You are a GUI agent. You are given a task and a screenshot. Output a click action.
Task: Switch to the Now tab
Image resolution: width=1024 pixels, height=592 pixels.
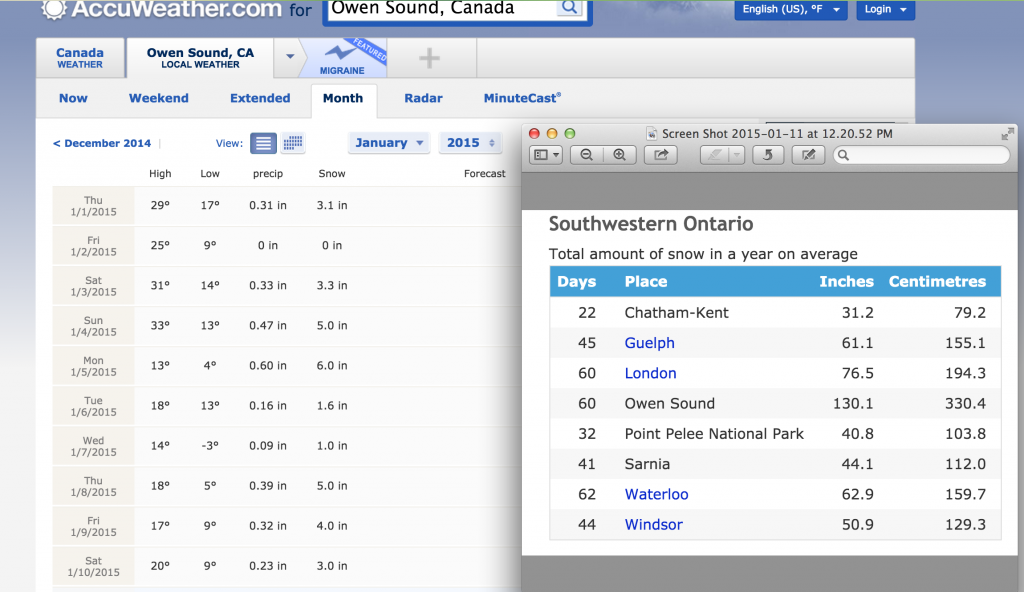[73, 98]
